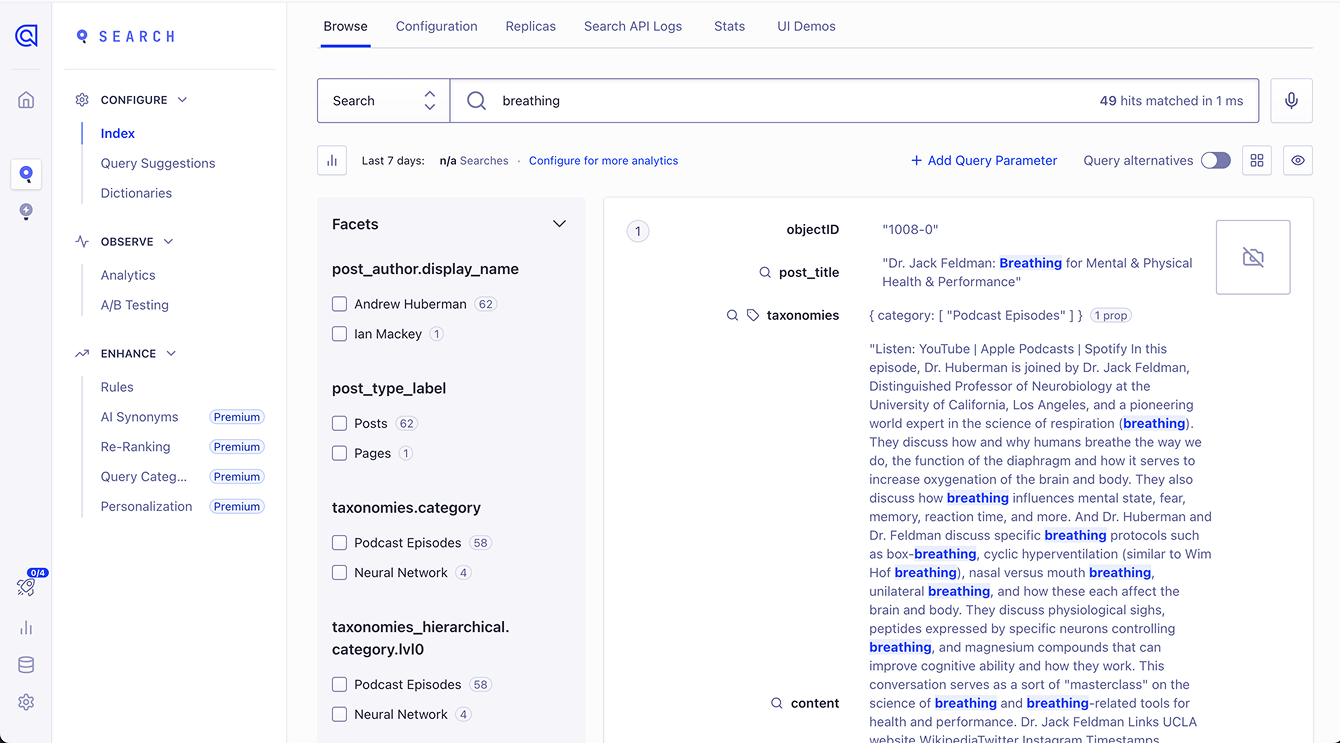1340x743 pixels.
Task: Open AI Synonyms premium feature
Action: point(139,417)
